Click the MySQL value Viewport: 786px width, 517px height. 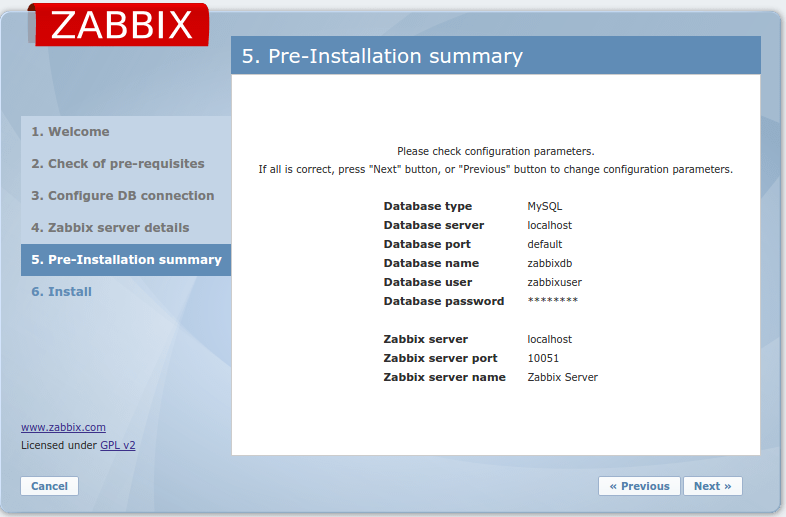(544, 206)
